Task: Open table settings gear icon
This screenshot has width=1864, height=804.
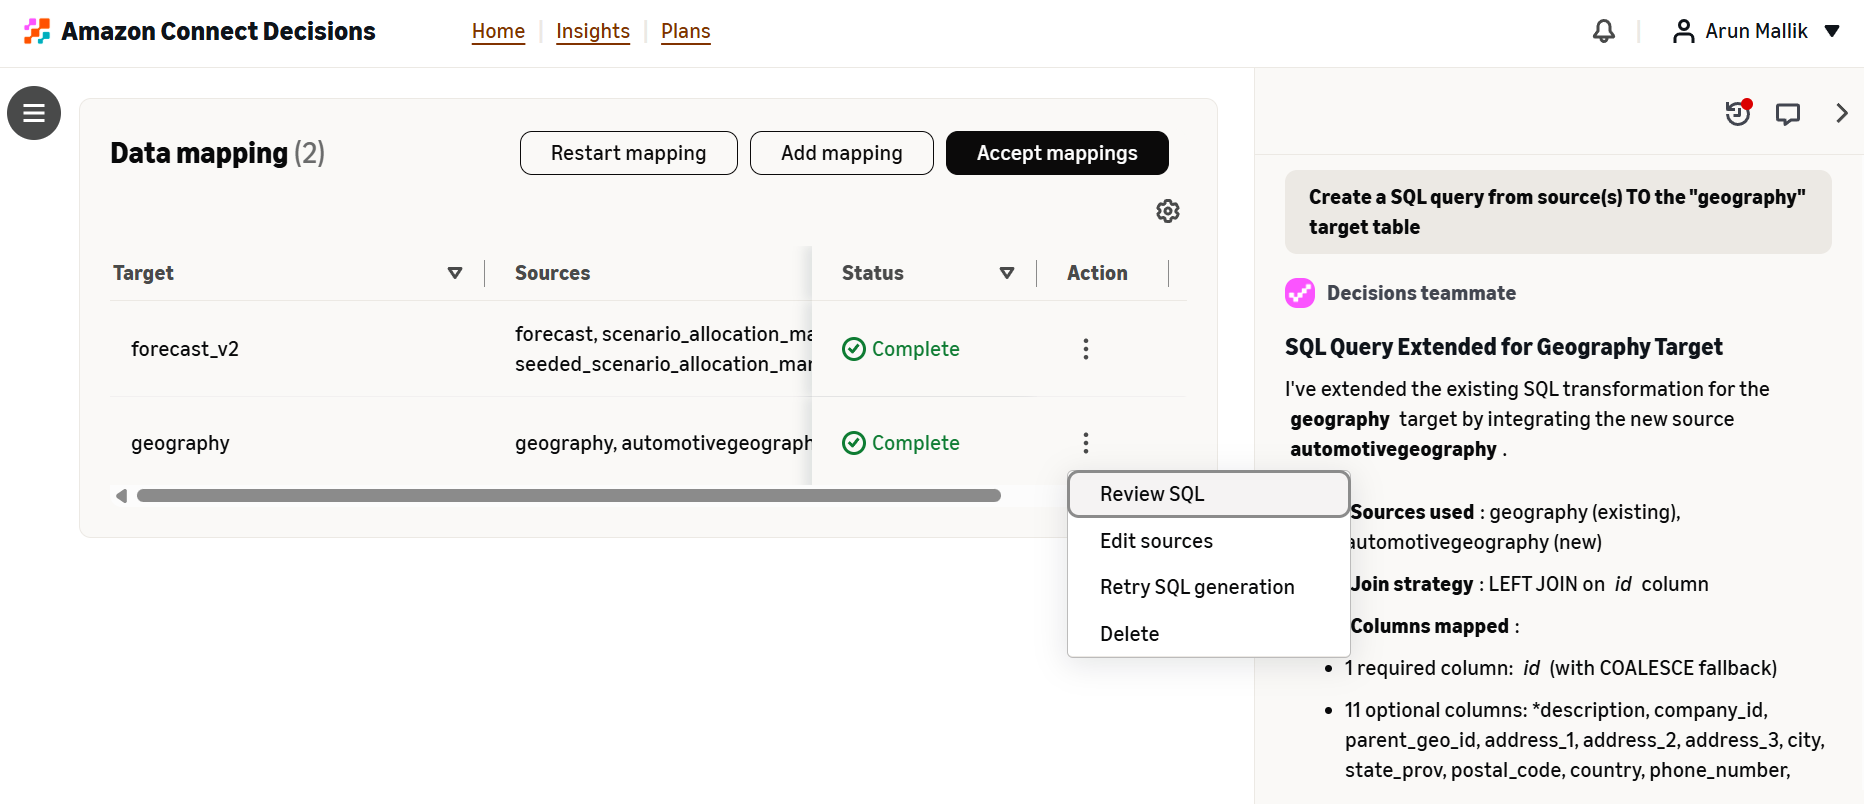Action: 1168,211
